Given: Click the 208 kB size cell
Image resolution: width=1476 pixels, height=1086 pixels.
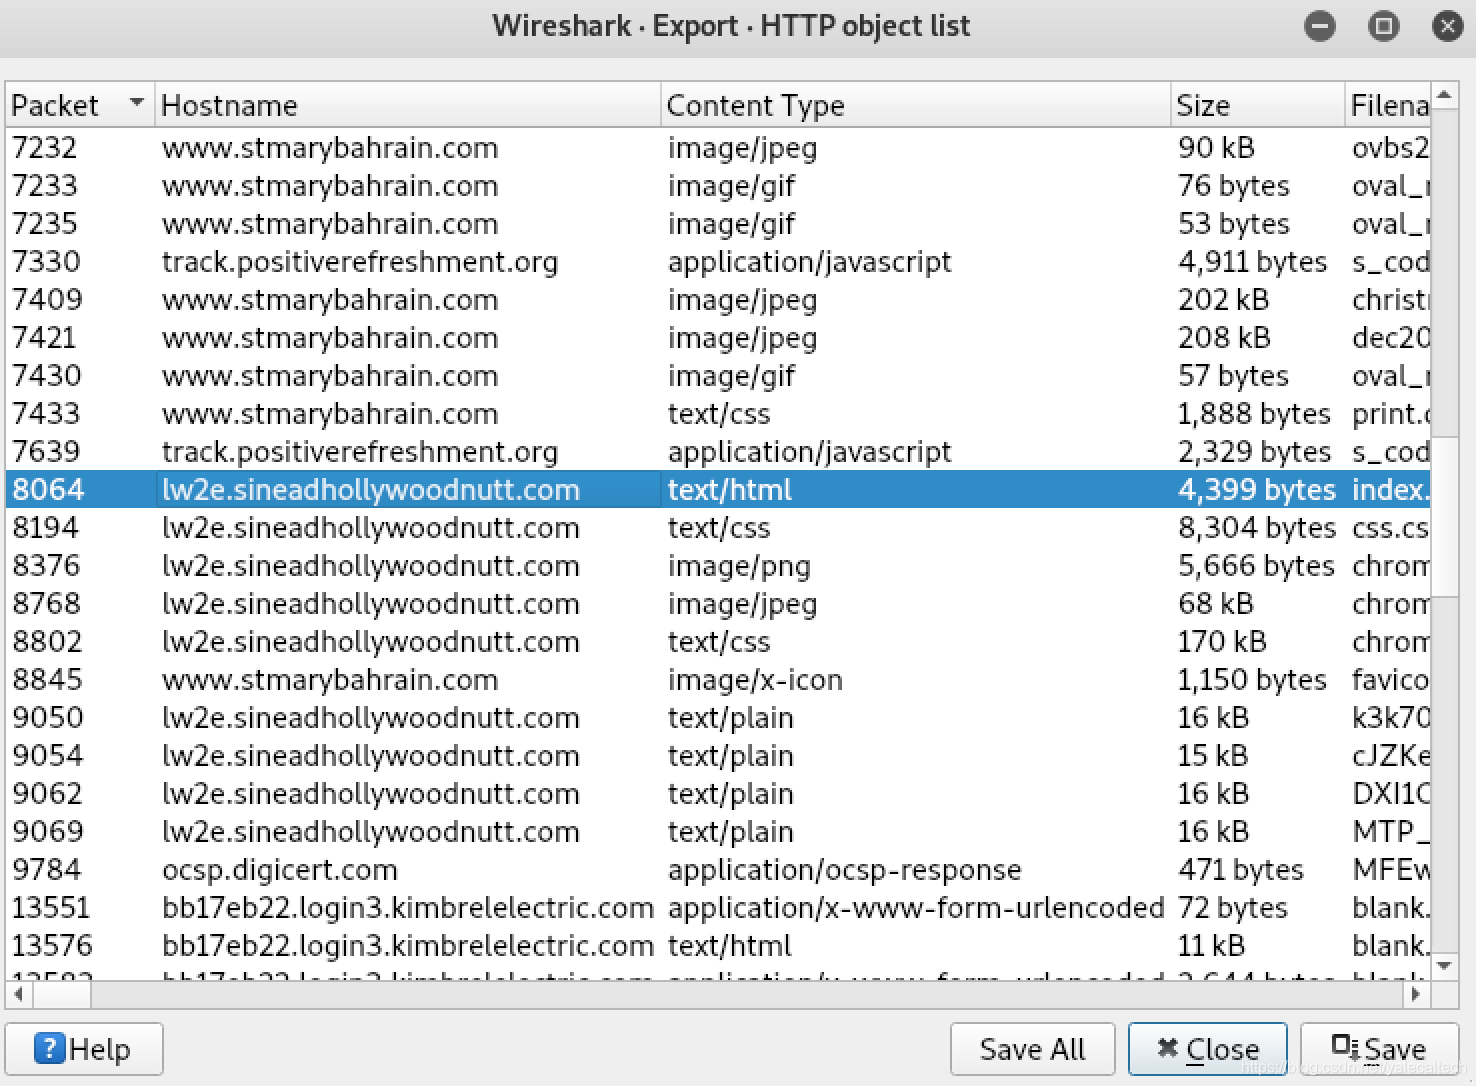Looking at the screenshot, I should pos(1224,337).
